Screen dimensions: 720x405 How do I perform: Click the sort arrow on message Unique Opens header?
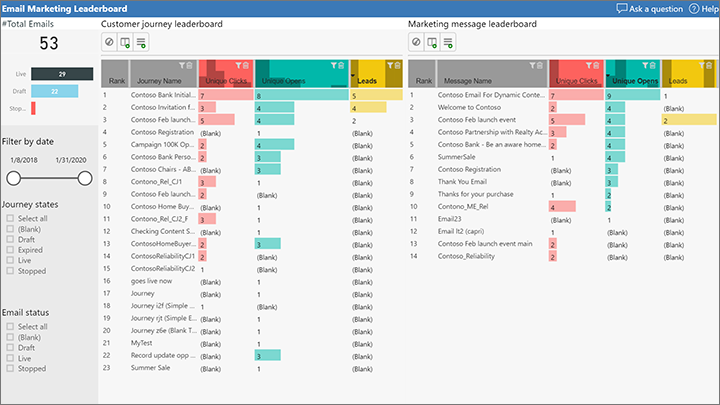click(608, 75)
